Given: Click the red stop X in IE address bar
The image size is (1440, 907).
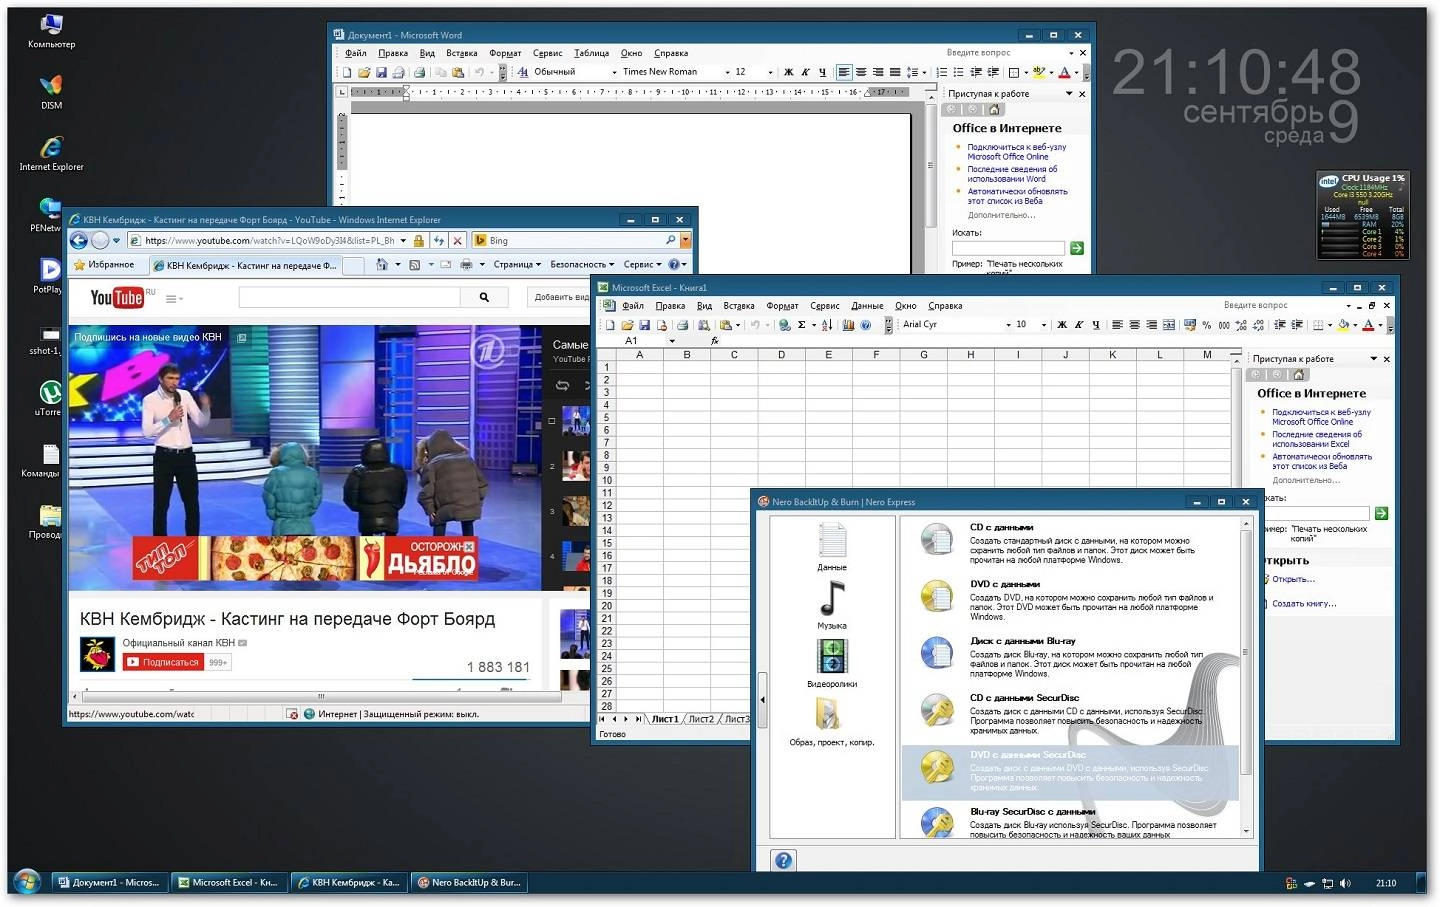Looking at the screenshot, I should (457, 240).
